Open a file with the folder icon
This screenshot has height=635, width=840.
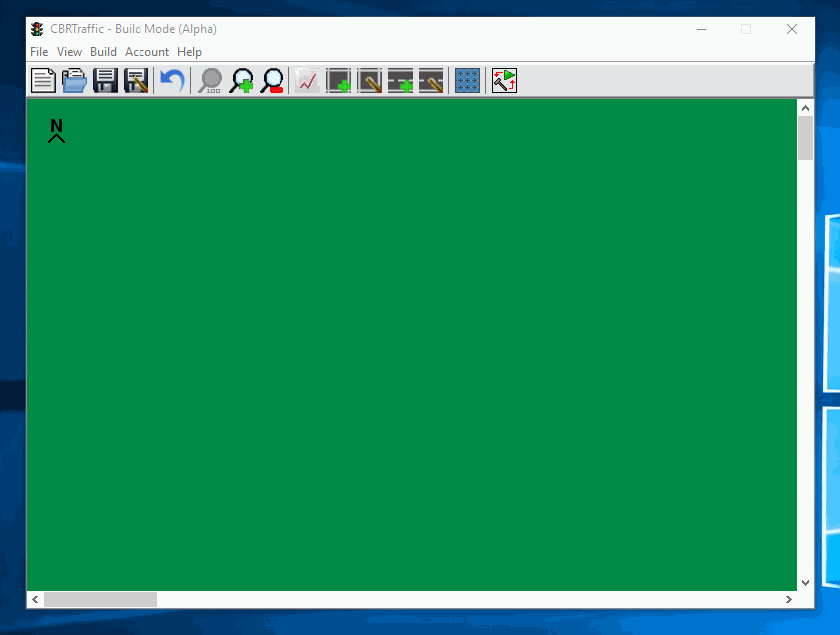[74, 81]
